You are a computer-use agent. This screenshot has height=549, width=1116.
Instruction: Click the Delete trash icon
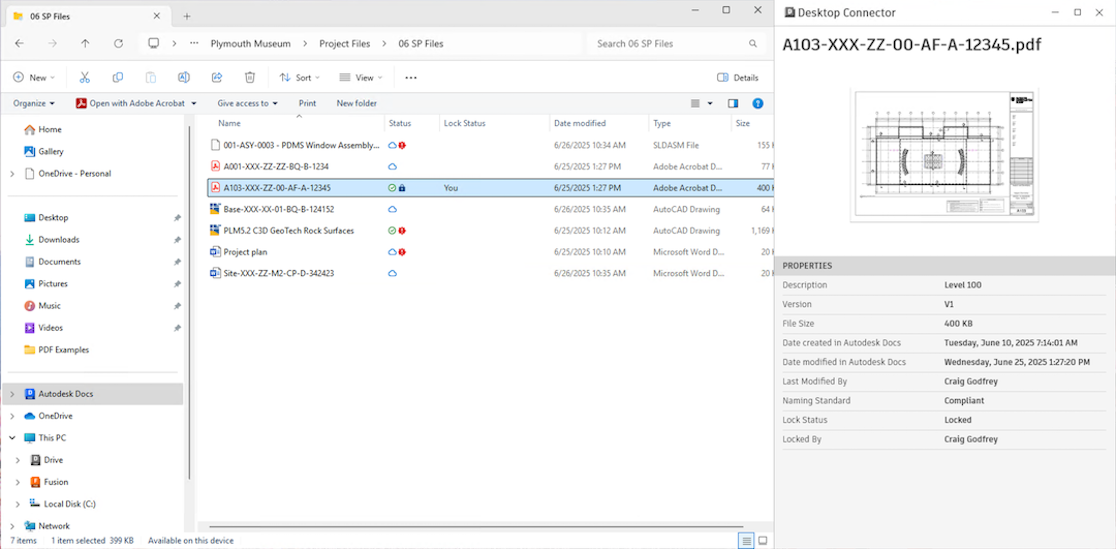pos(250,78)
